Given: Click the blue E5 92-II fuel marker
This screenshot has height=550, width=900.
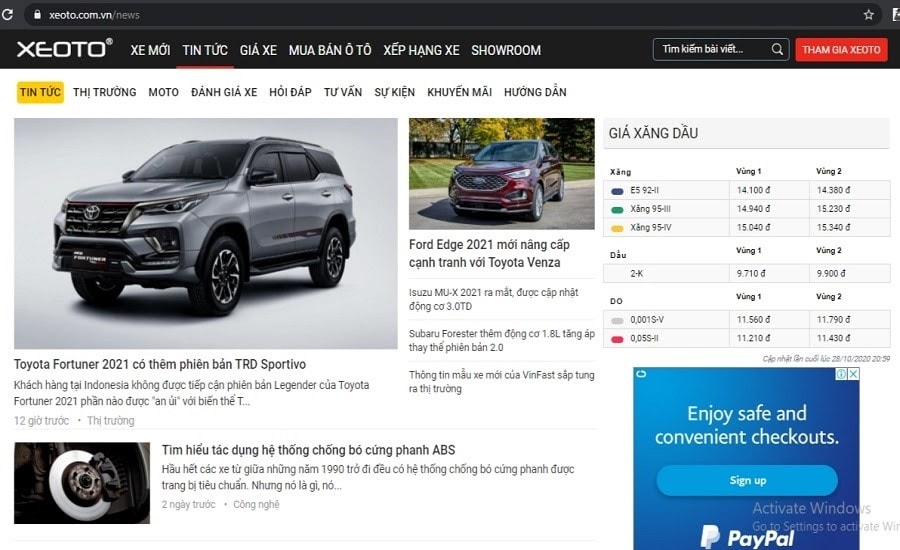Looking at the screenshot, I should [x=618, y=191].
